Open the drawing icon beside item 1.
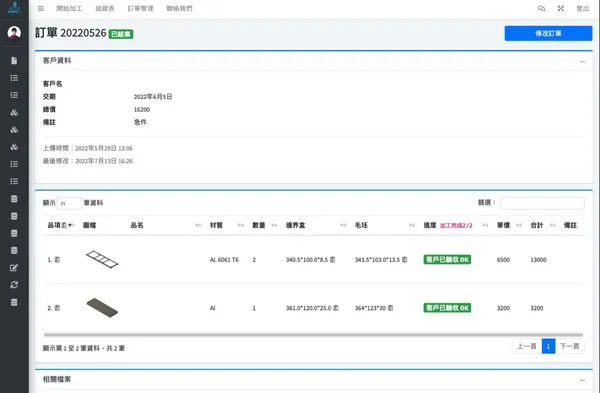This screenshot has height=393, width=600. coord(57,260)
